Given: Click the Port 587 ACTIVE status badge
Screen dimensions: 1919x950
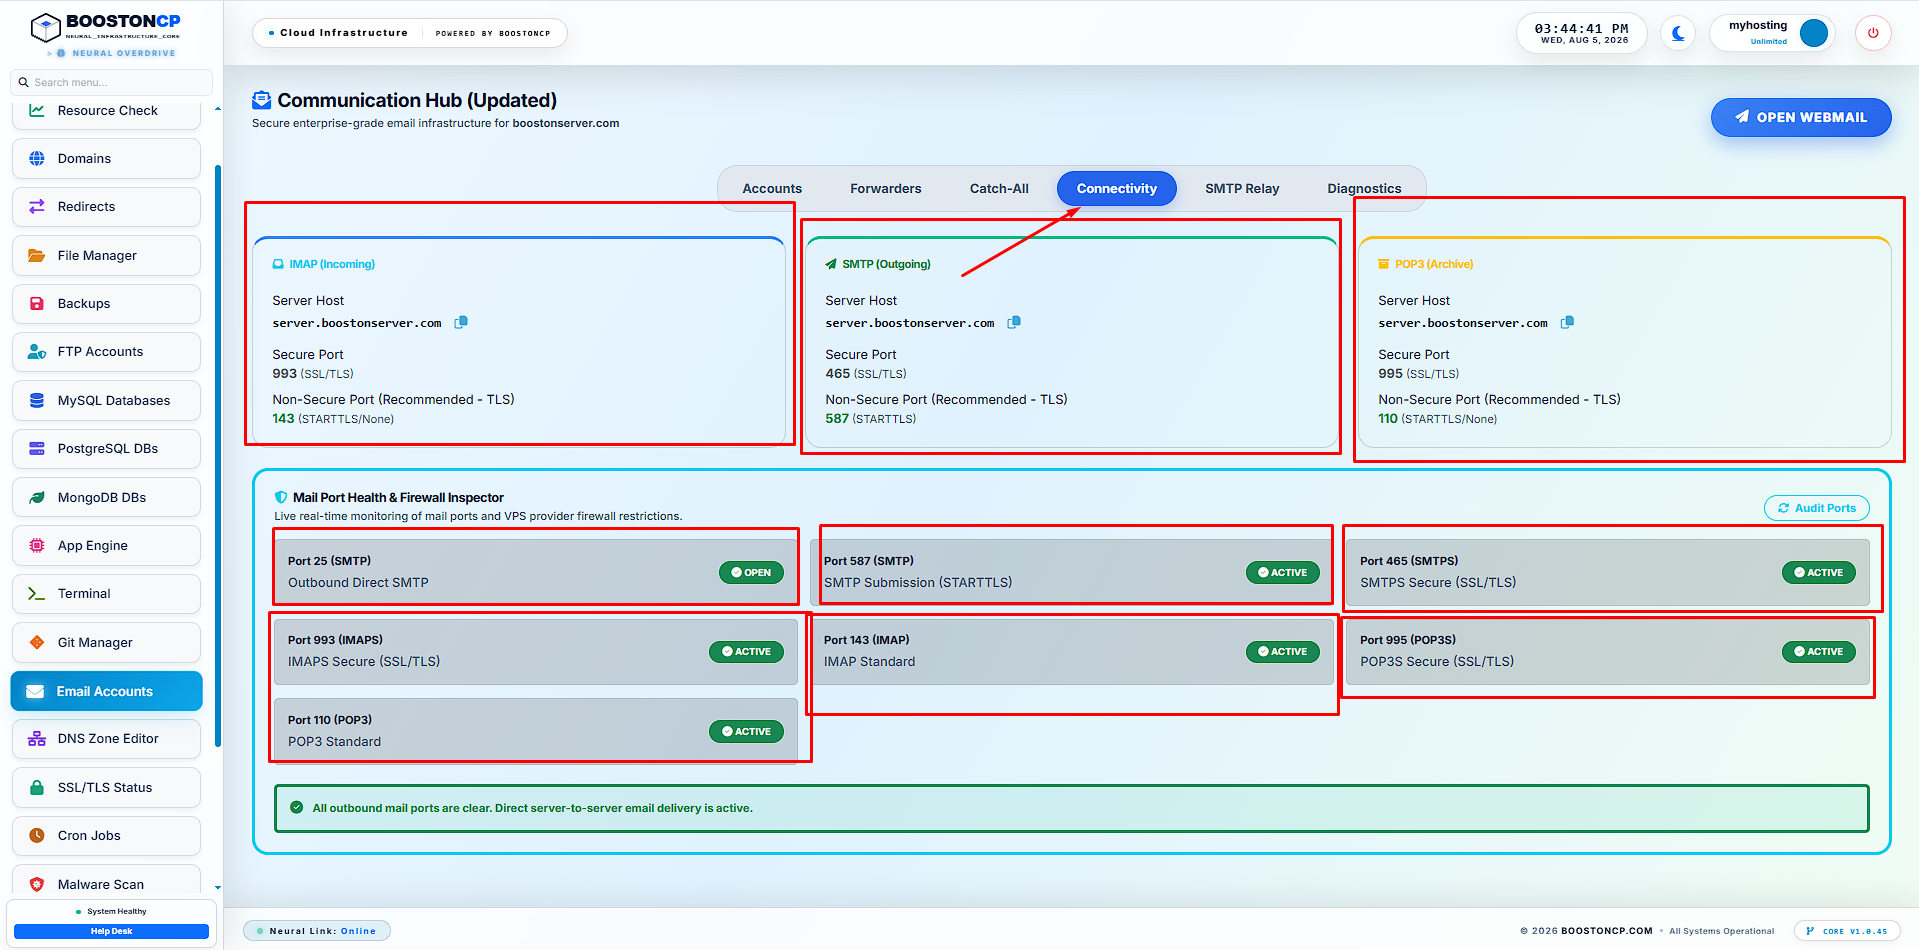Looking at the screenshot, I should pos(1283,572).
